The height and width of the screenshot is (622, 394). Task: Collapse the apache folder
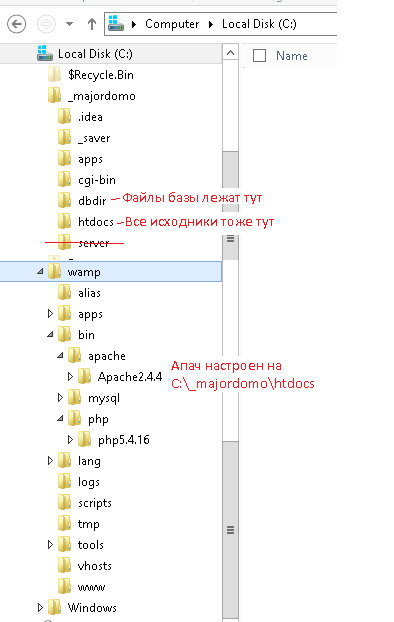tap(60, 356)
